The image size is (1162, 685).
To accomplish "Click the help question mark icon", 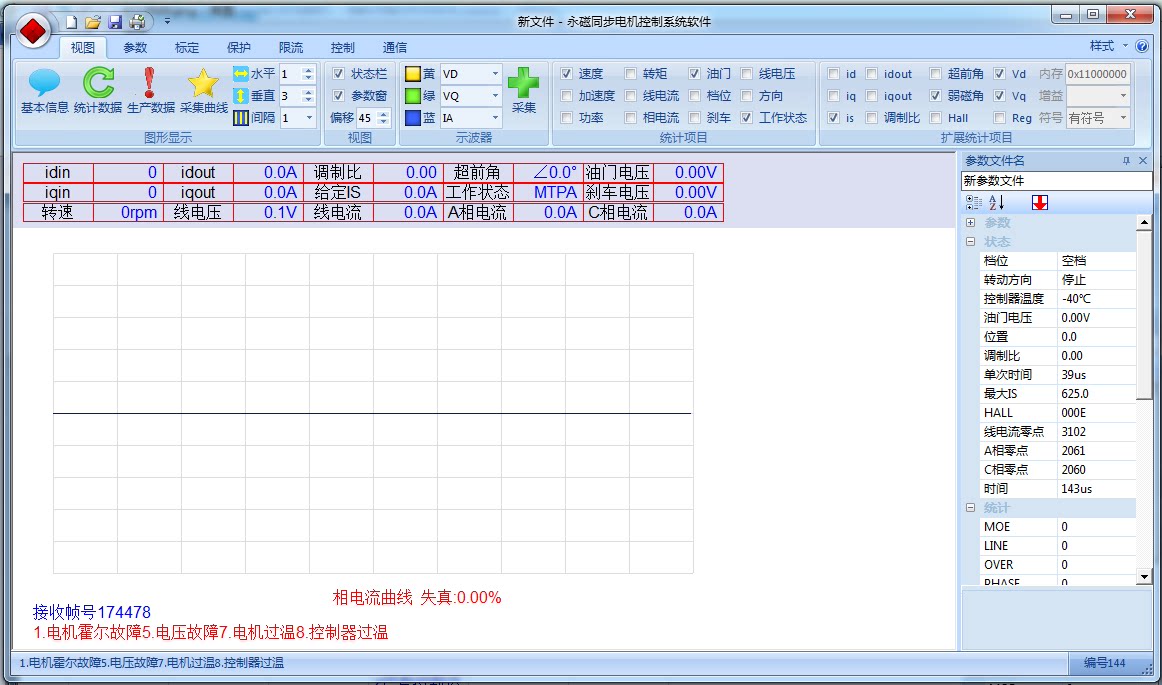I will point(1141,46).
